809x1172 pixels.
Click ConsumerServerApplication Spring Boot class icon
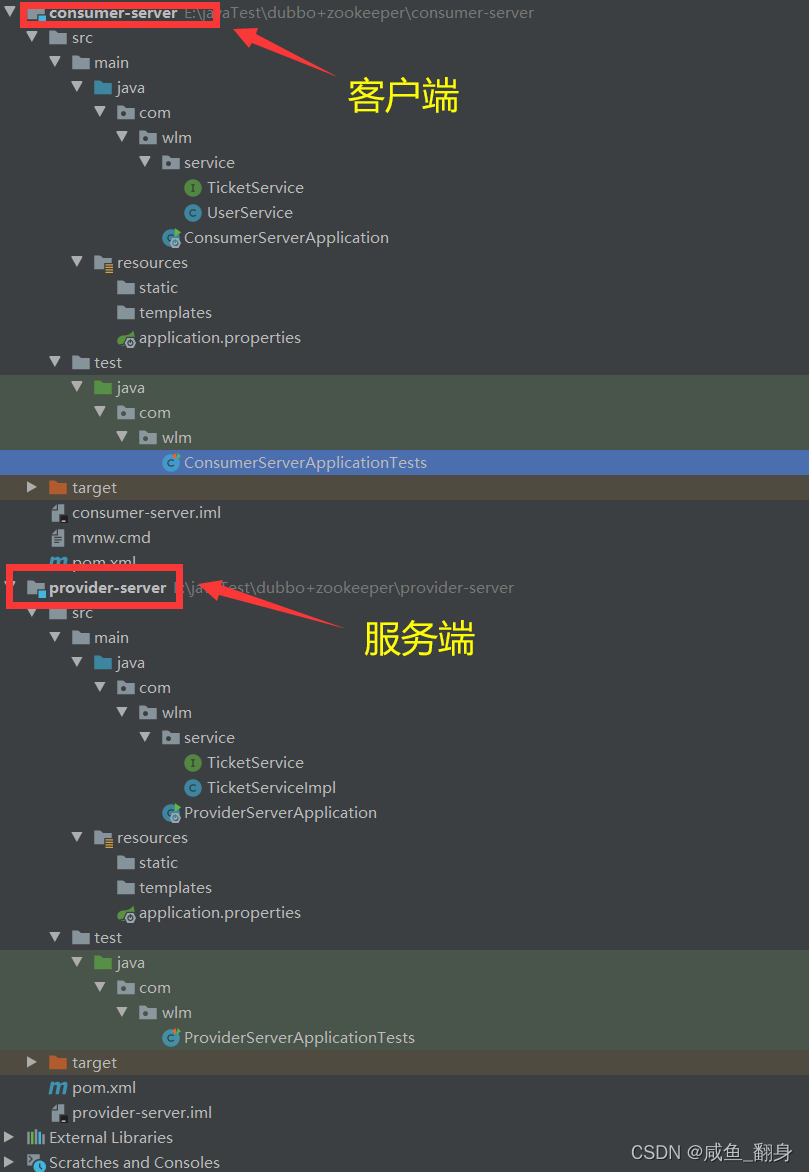coord(171,238)
